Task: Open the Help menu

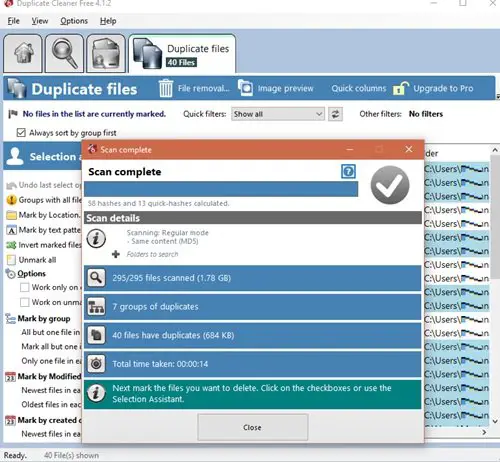Action: pos(108,21)
